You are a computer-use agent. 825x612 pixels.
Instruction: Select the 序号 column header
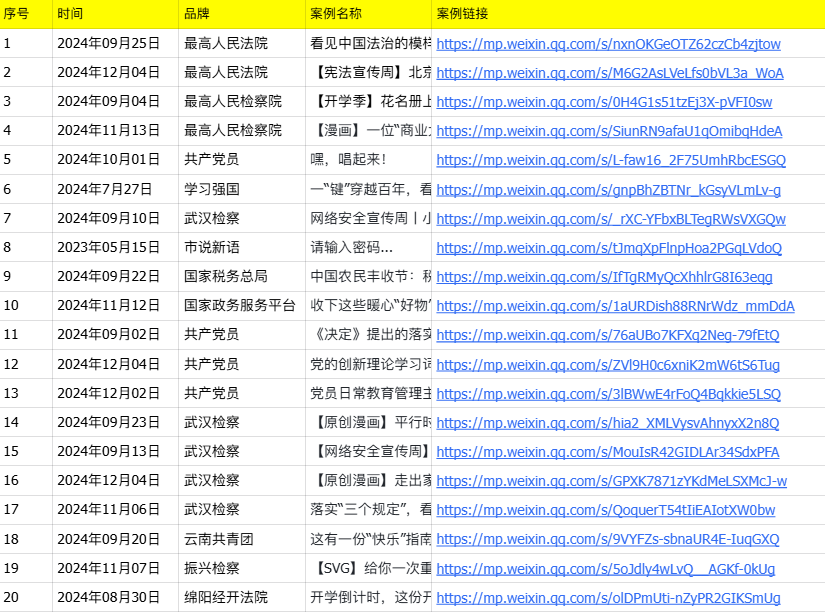[26, 14]
